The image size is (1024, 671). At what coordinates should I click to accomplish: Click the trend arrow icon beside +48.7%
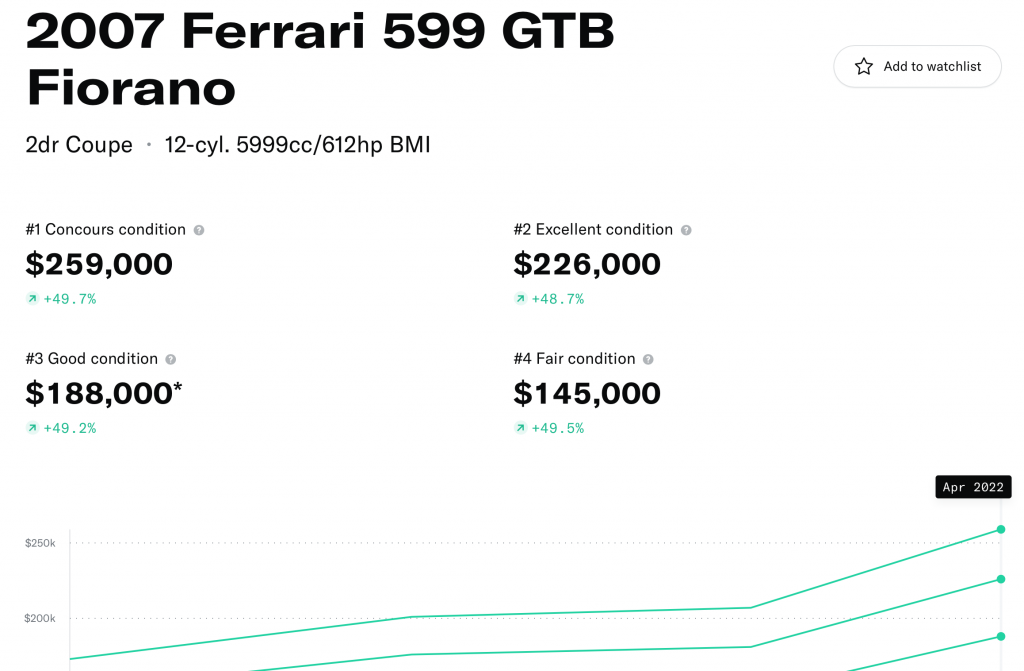[x=520, y=299]
